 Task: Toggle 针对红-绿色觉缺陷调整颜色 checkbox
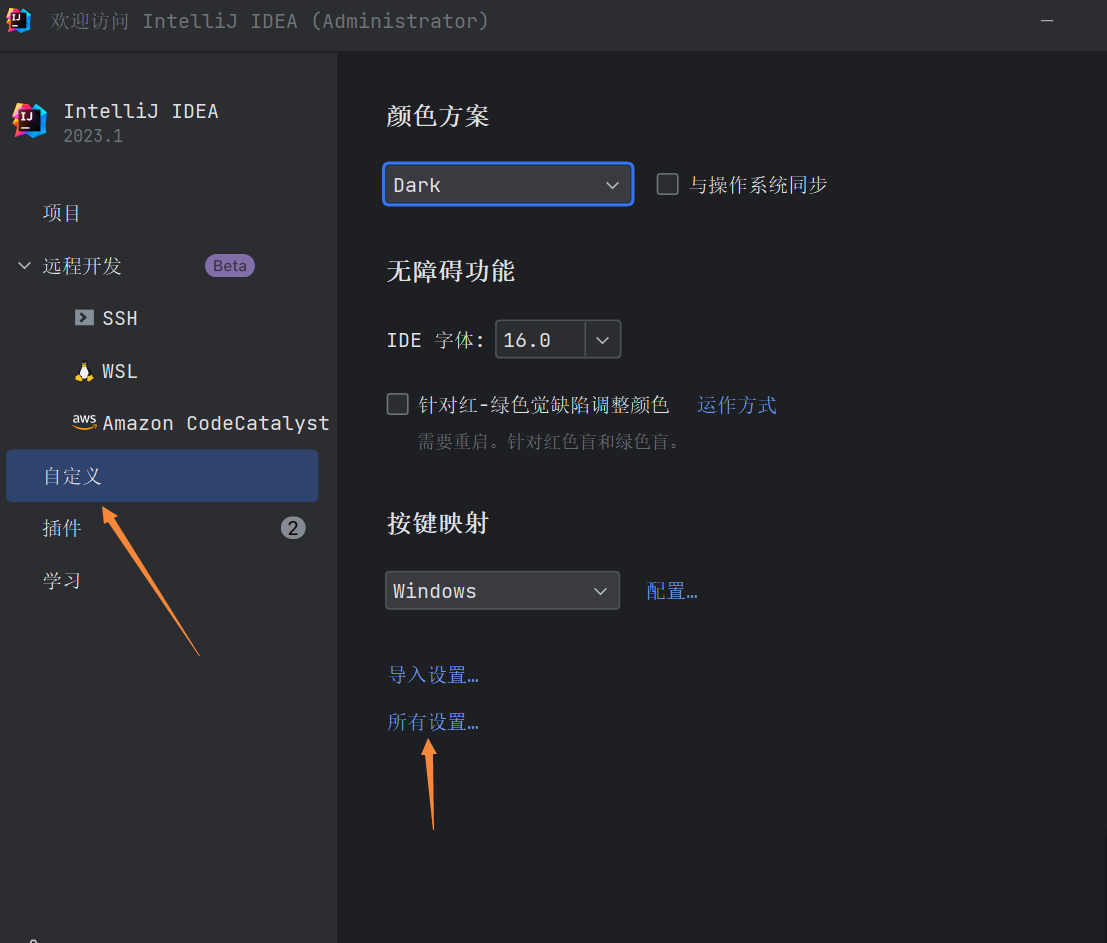397,404
